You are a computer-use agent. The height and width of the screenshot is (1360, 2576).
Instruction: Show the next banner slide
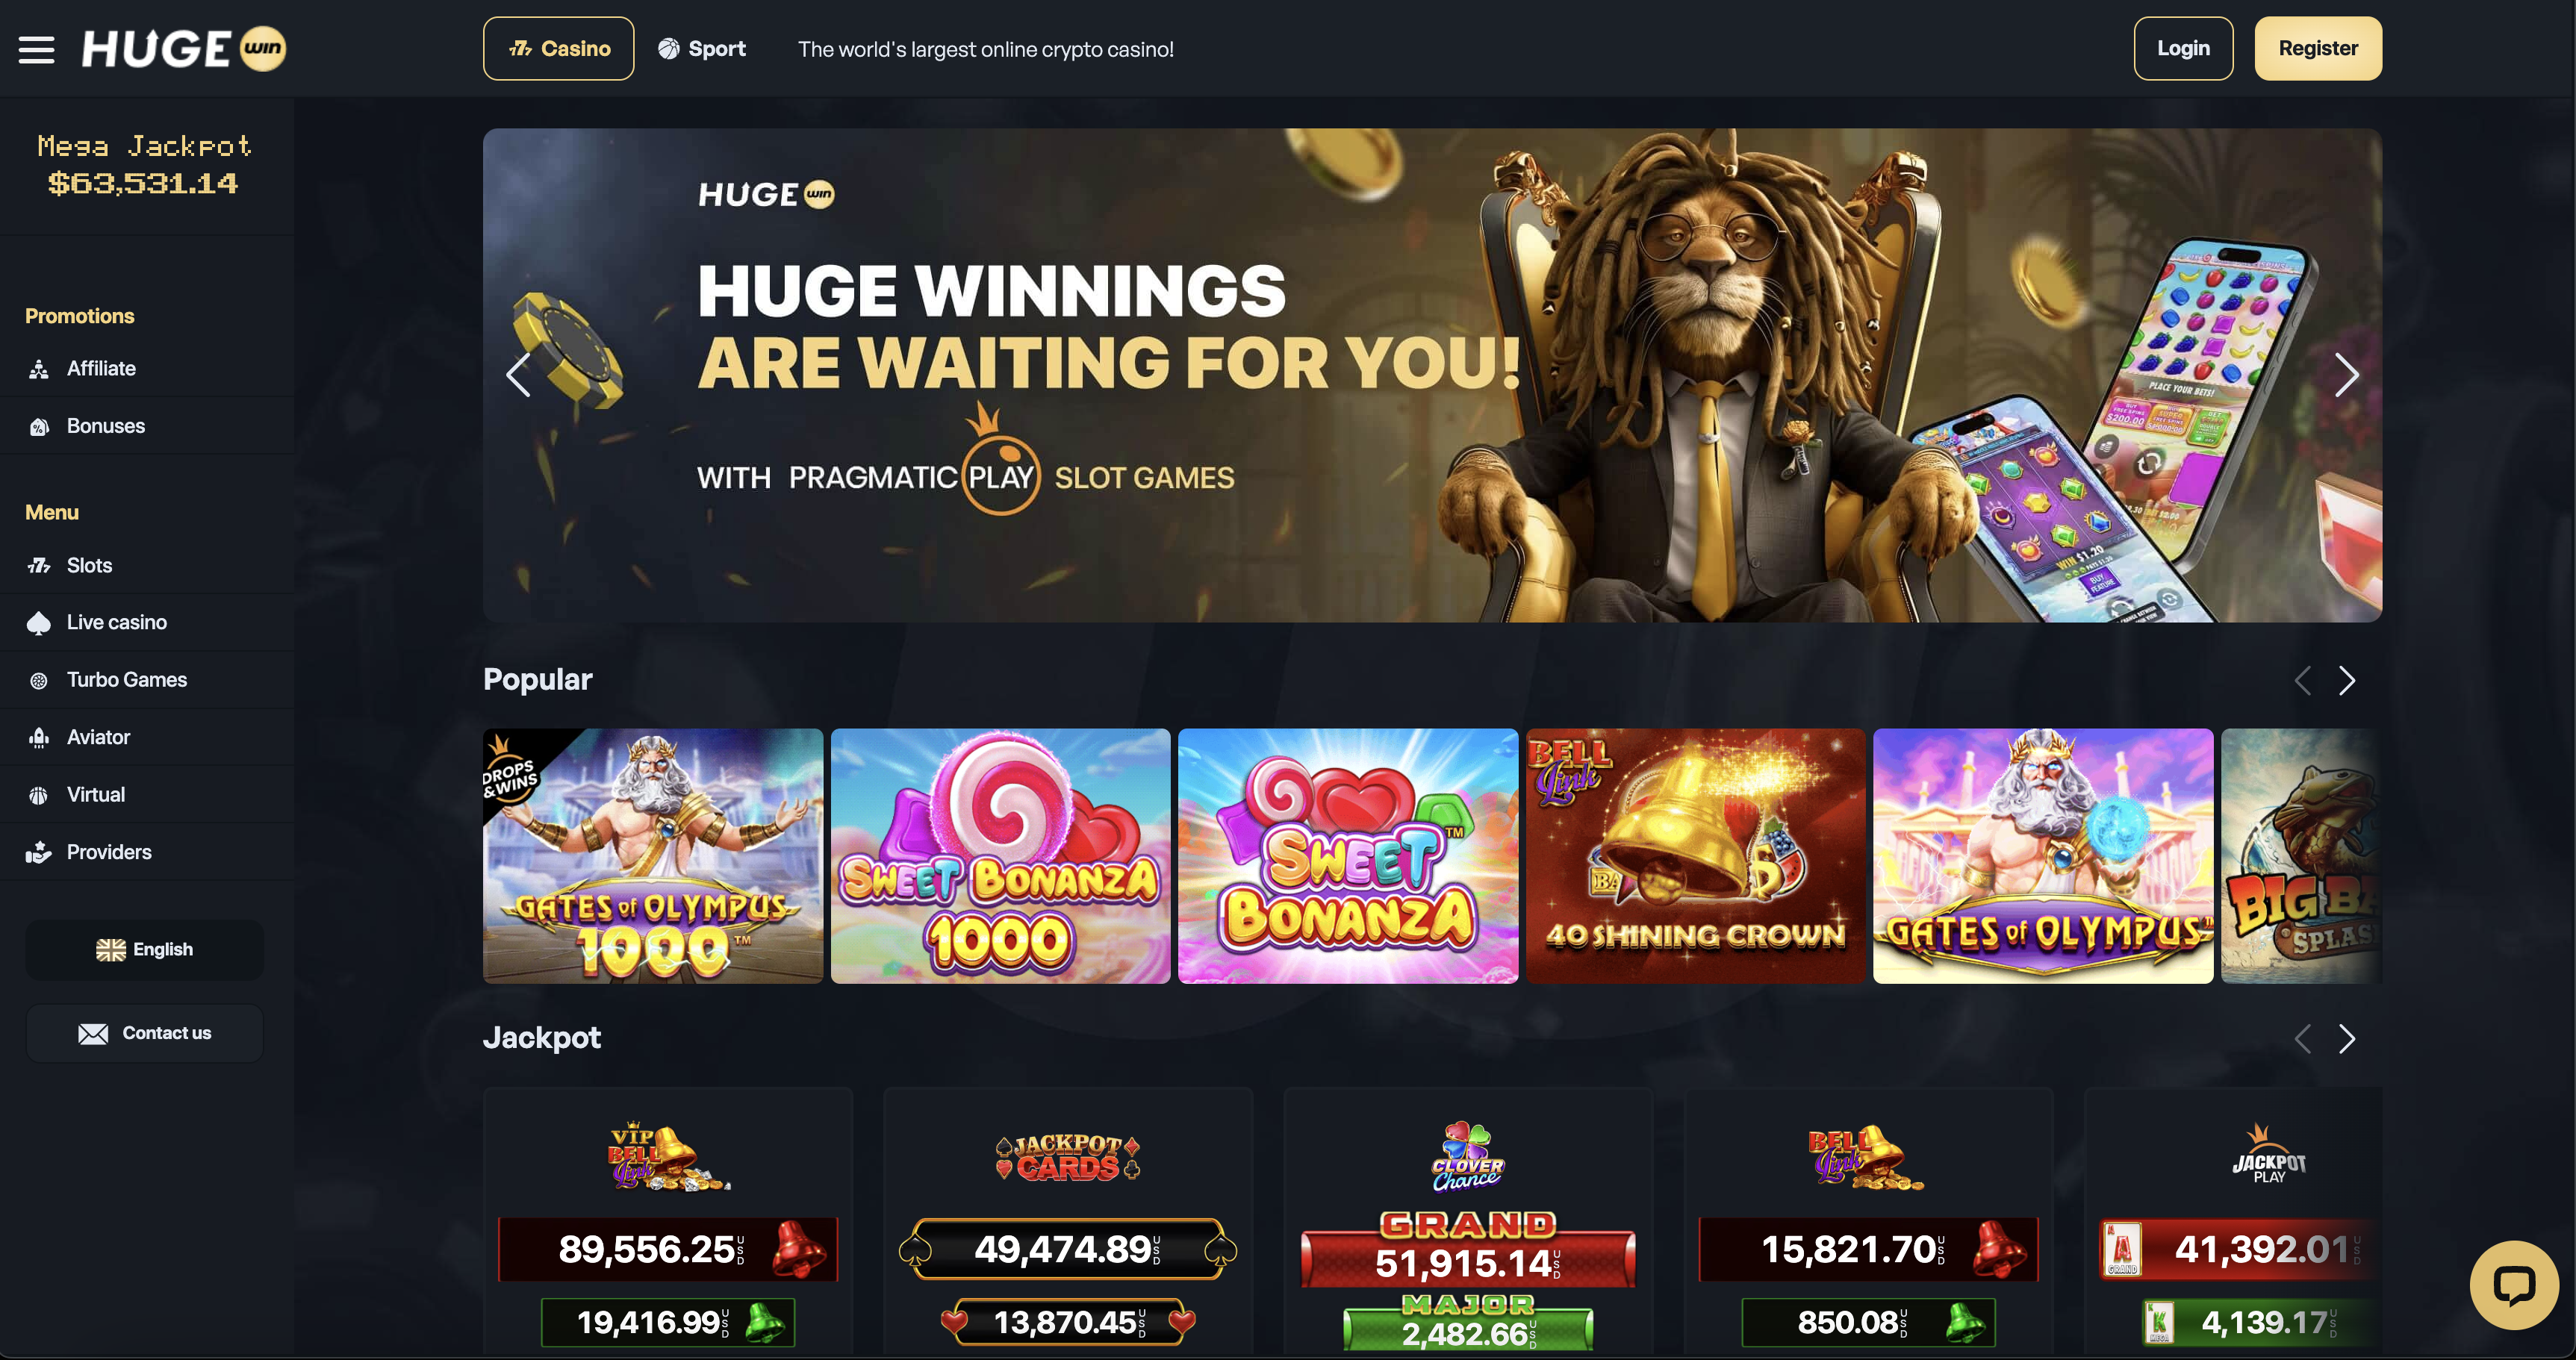(x=2346, y=375)
